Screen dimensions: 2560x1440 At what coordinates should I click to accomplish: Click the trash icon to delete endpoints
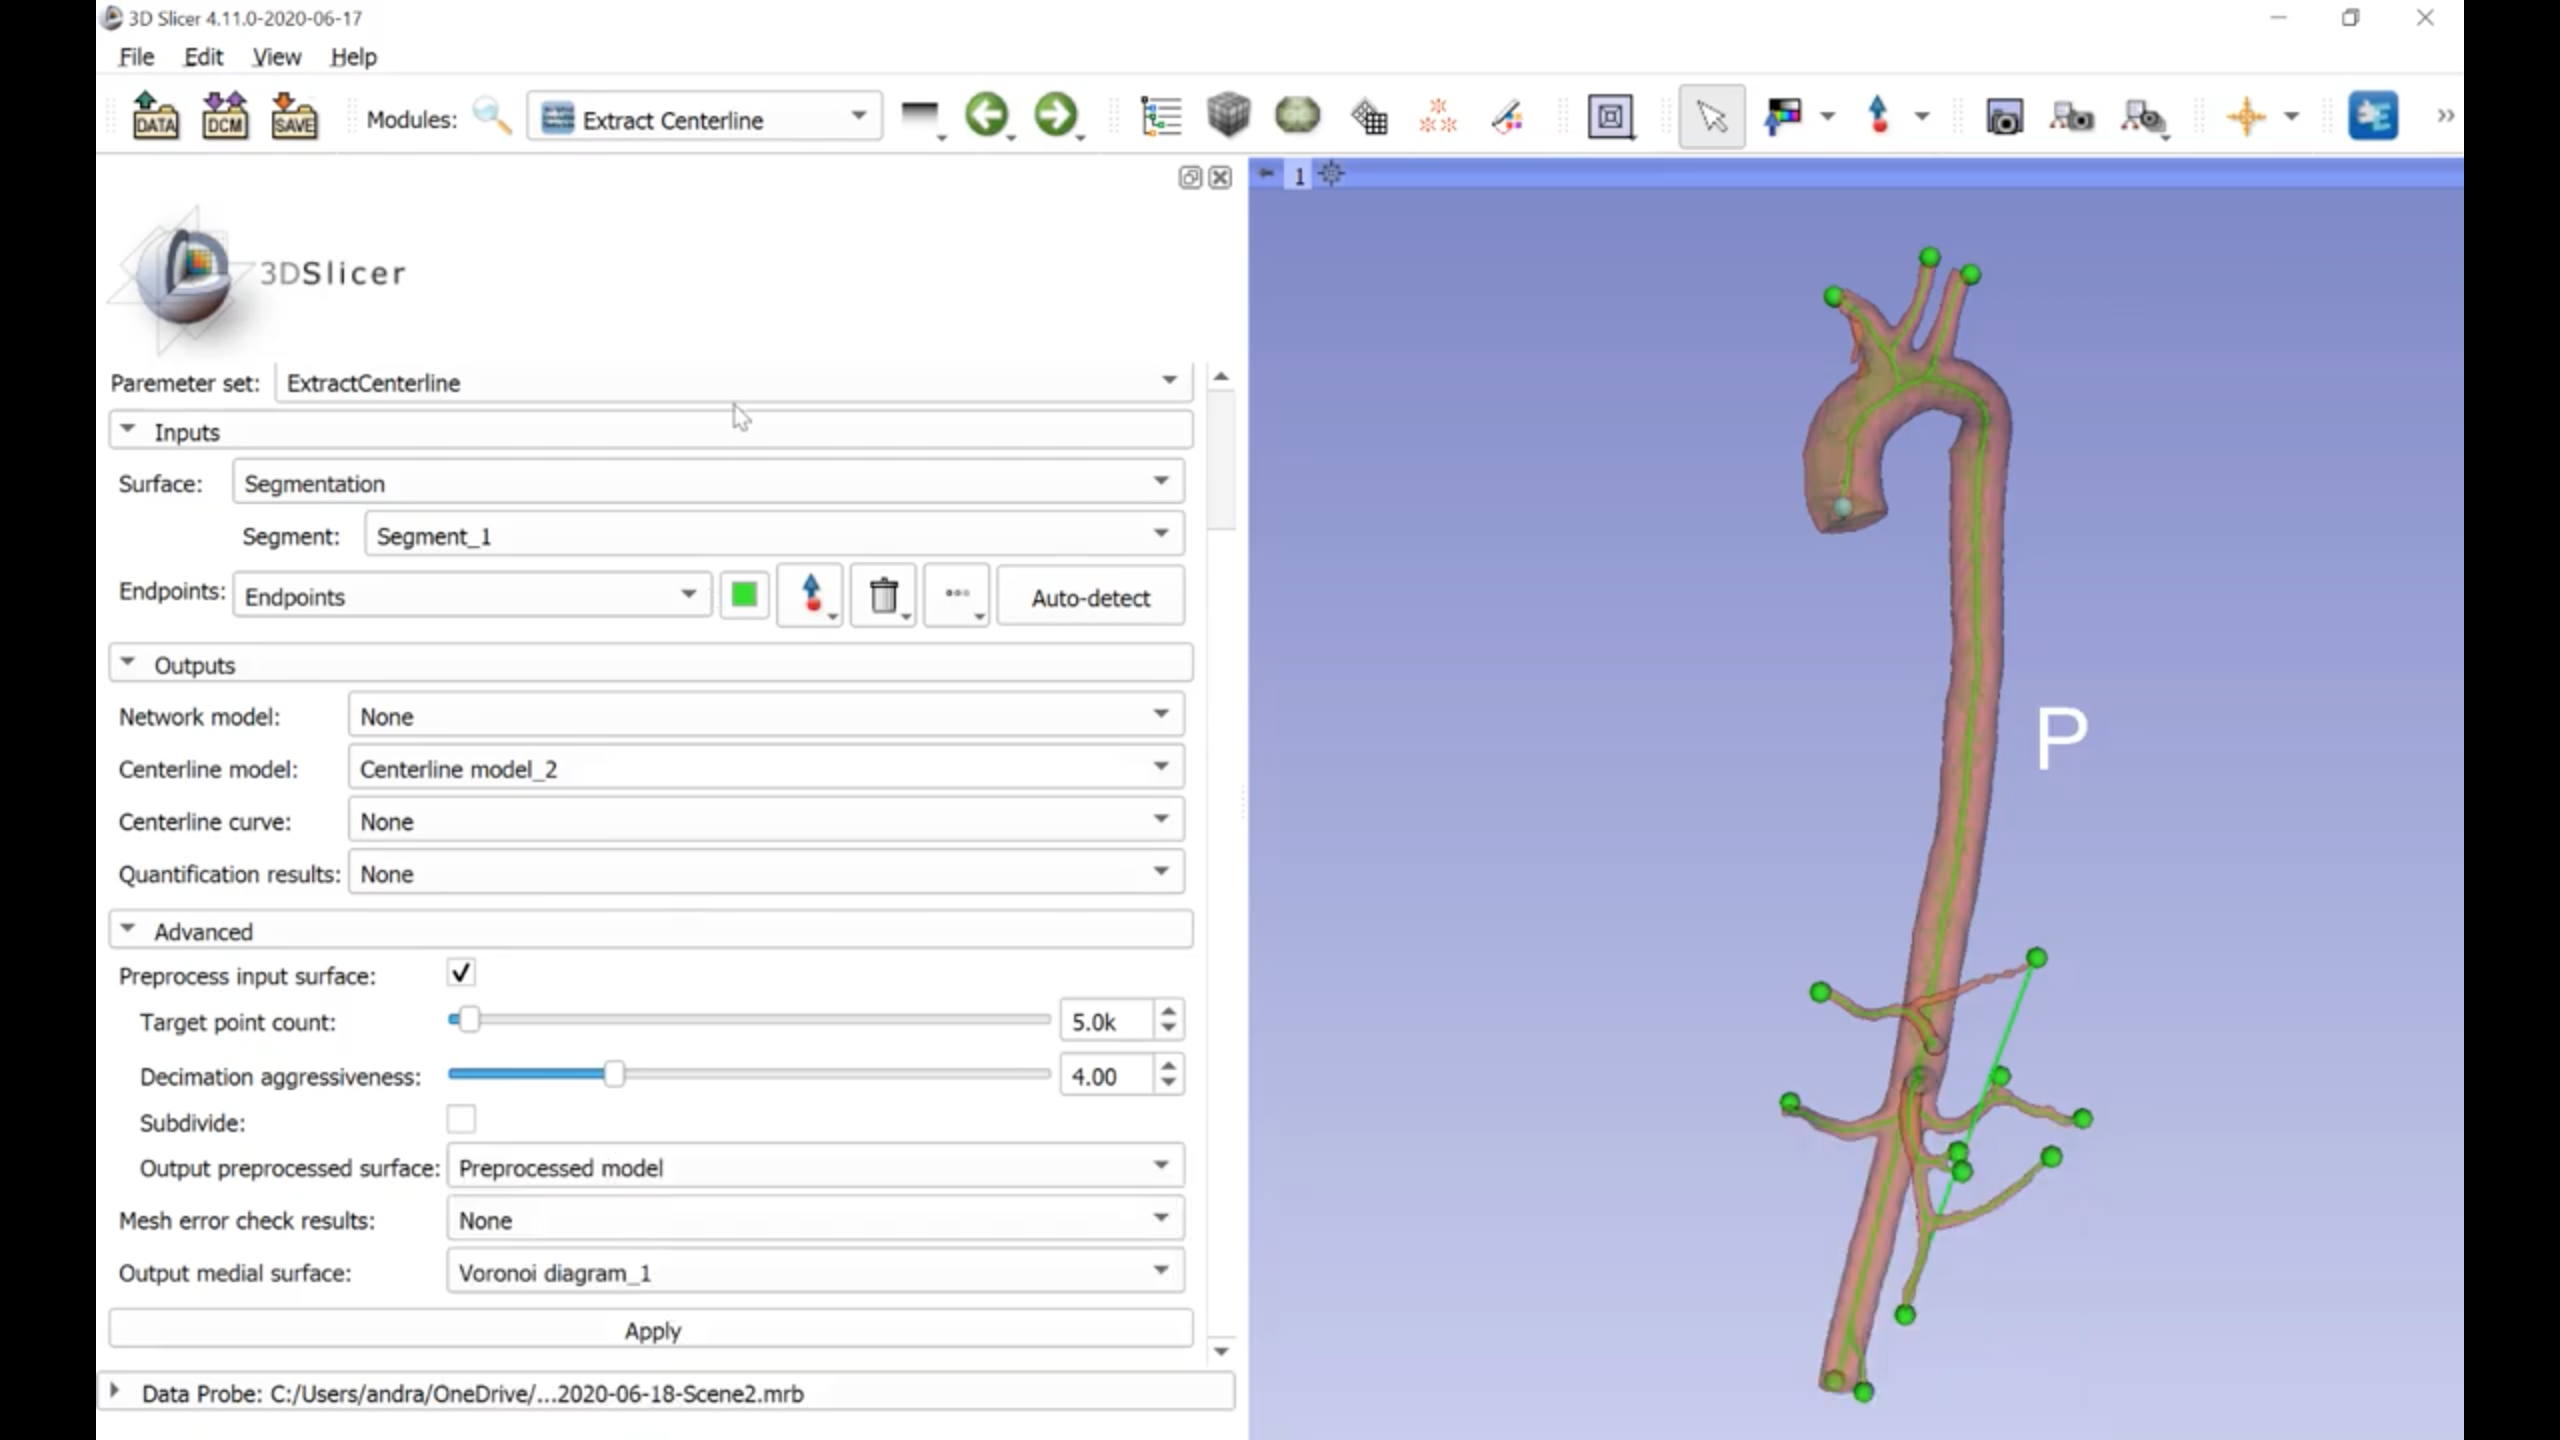(883, 596)
